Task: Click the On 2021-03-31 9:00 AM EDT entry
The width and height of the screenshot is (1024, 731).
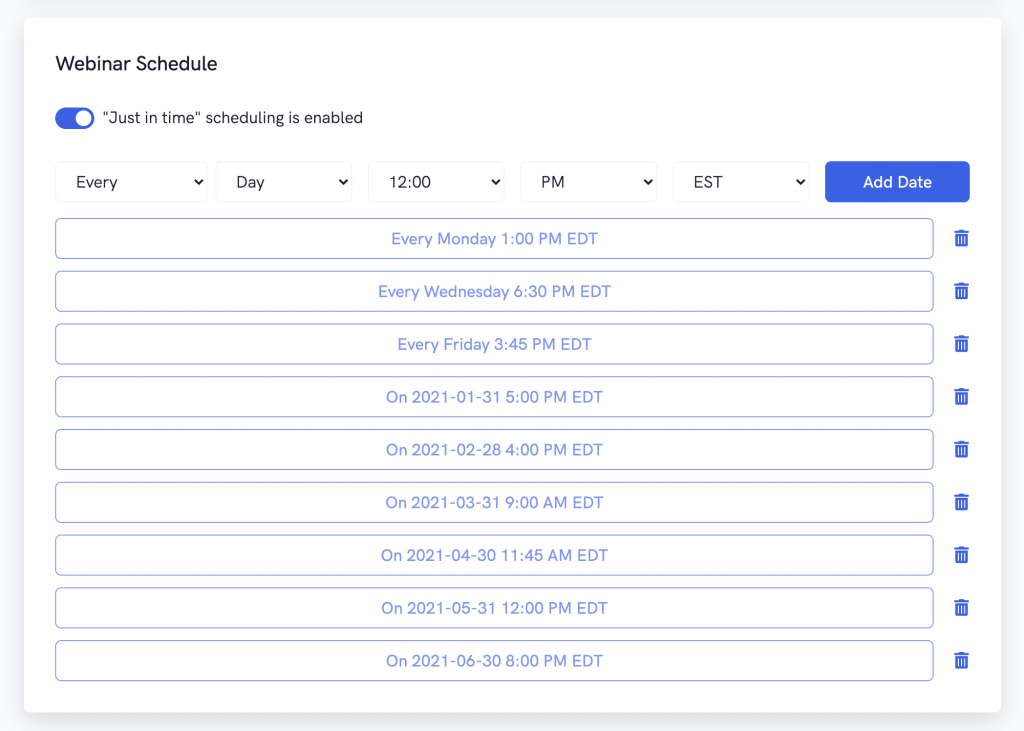Action: click(x=494, y=502)
